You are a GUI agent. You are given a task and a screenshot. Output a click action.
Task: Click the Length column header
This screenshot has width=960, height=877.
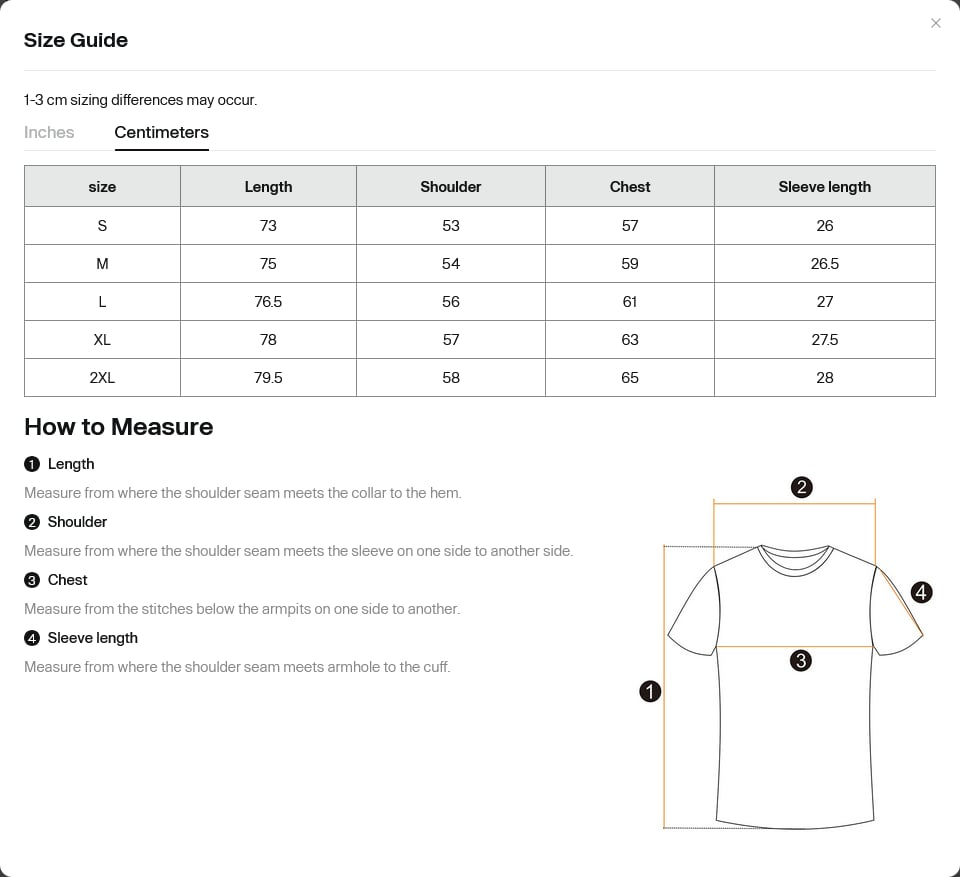pyautogui.click(x=268, y=186)
